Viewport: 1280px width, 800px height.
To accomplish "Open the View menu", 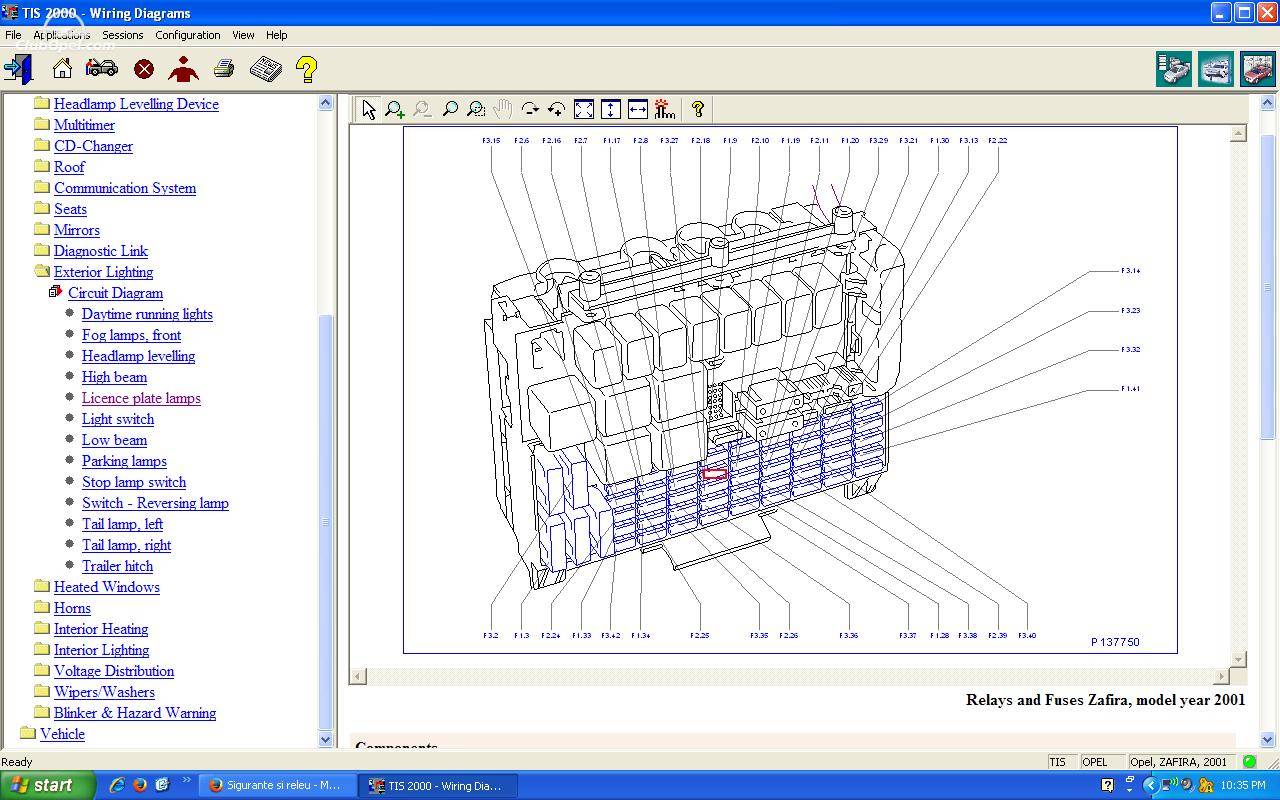I will (x=243, y=35).
